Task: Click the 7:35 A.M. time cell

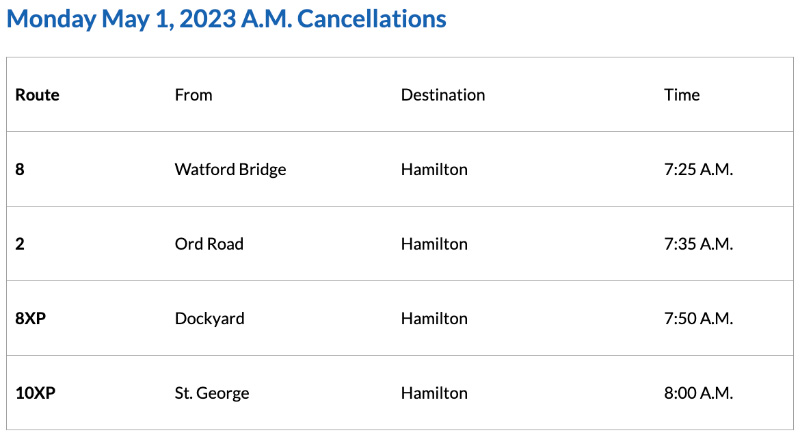Action: (x=698, y=244)
